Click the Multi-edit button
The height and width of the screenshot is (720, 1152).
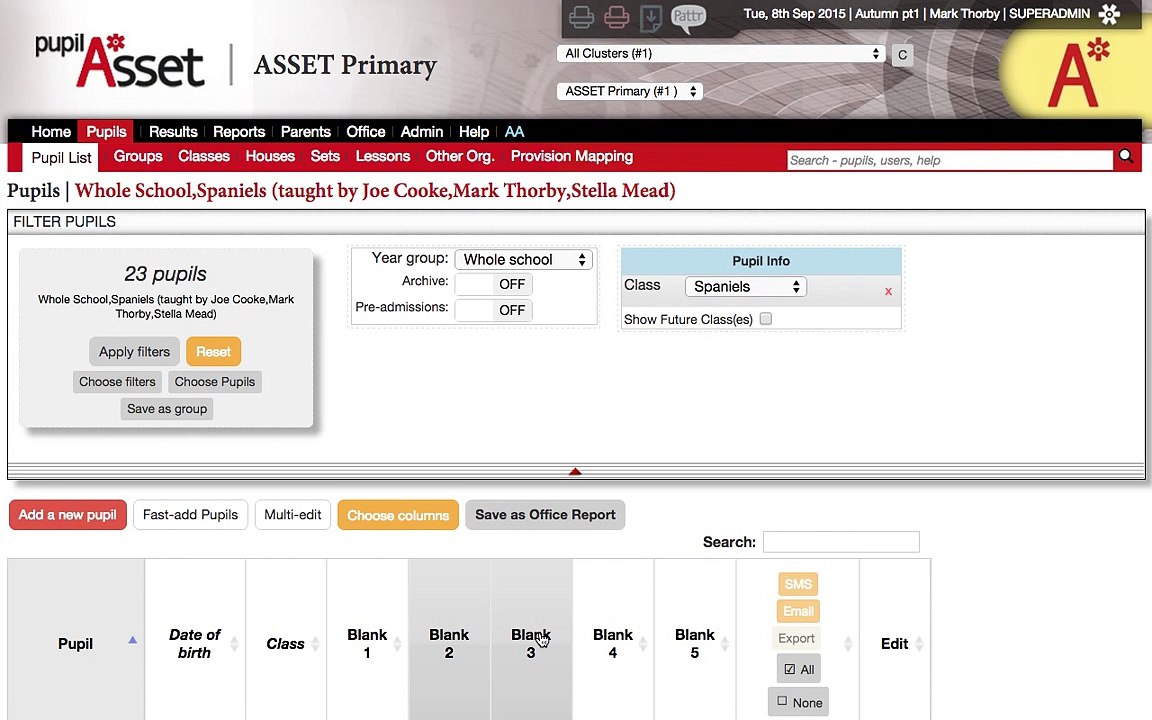[292, 515]
